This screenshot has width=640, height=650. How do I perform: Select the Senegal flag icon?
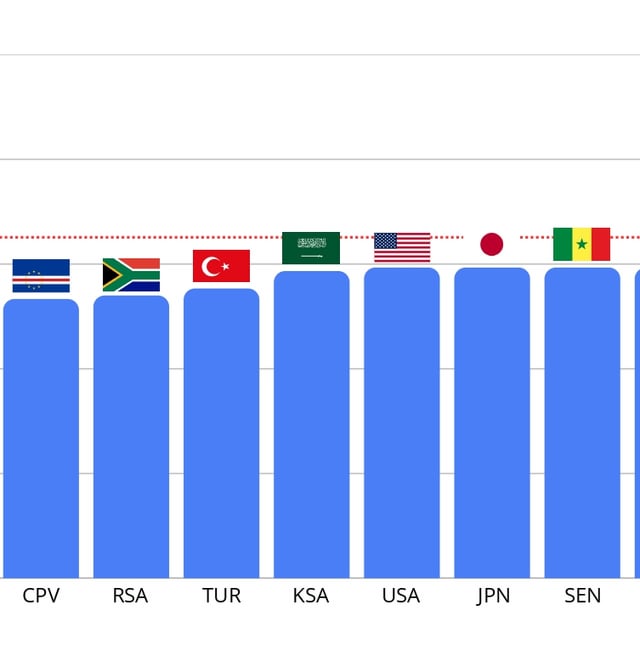tap(582, 244)
